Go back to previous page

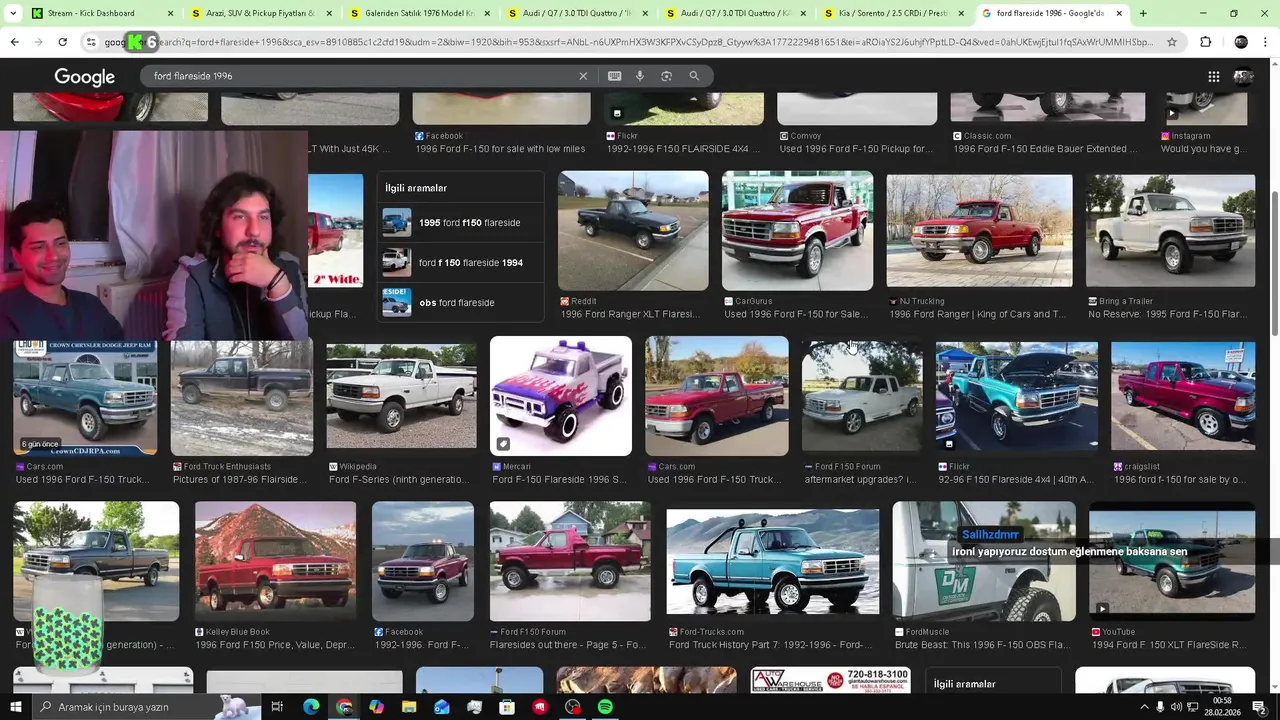click(15, 42)
